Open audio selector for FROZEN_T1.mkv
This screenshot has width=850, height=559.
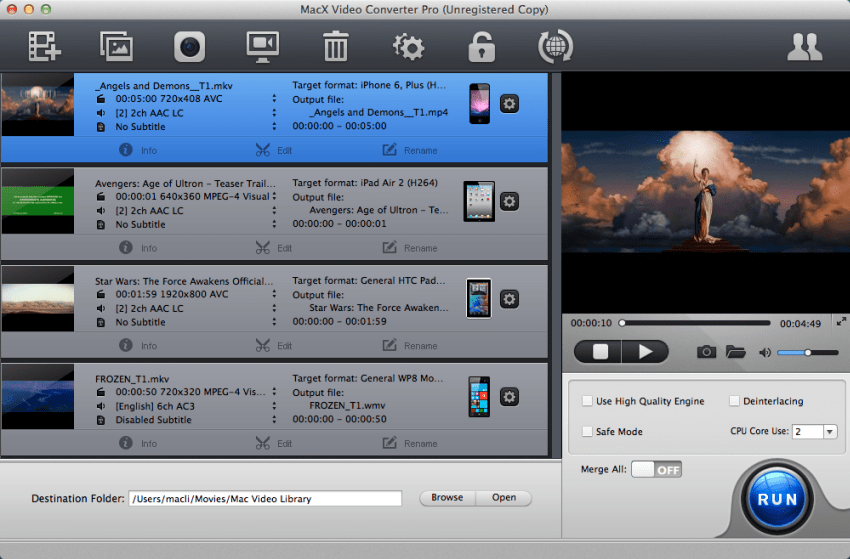274,406
